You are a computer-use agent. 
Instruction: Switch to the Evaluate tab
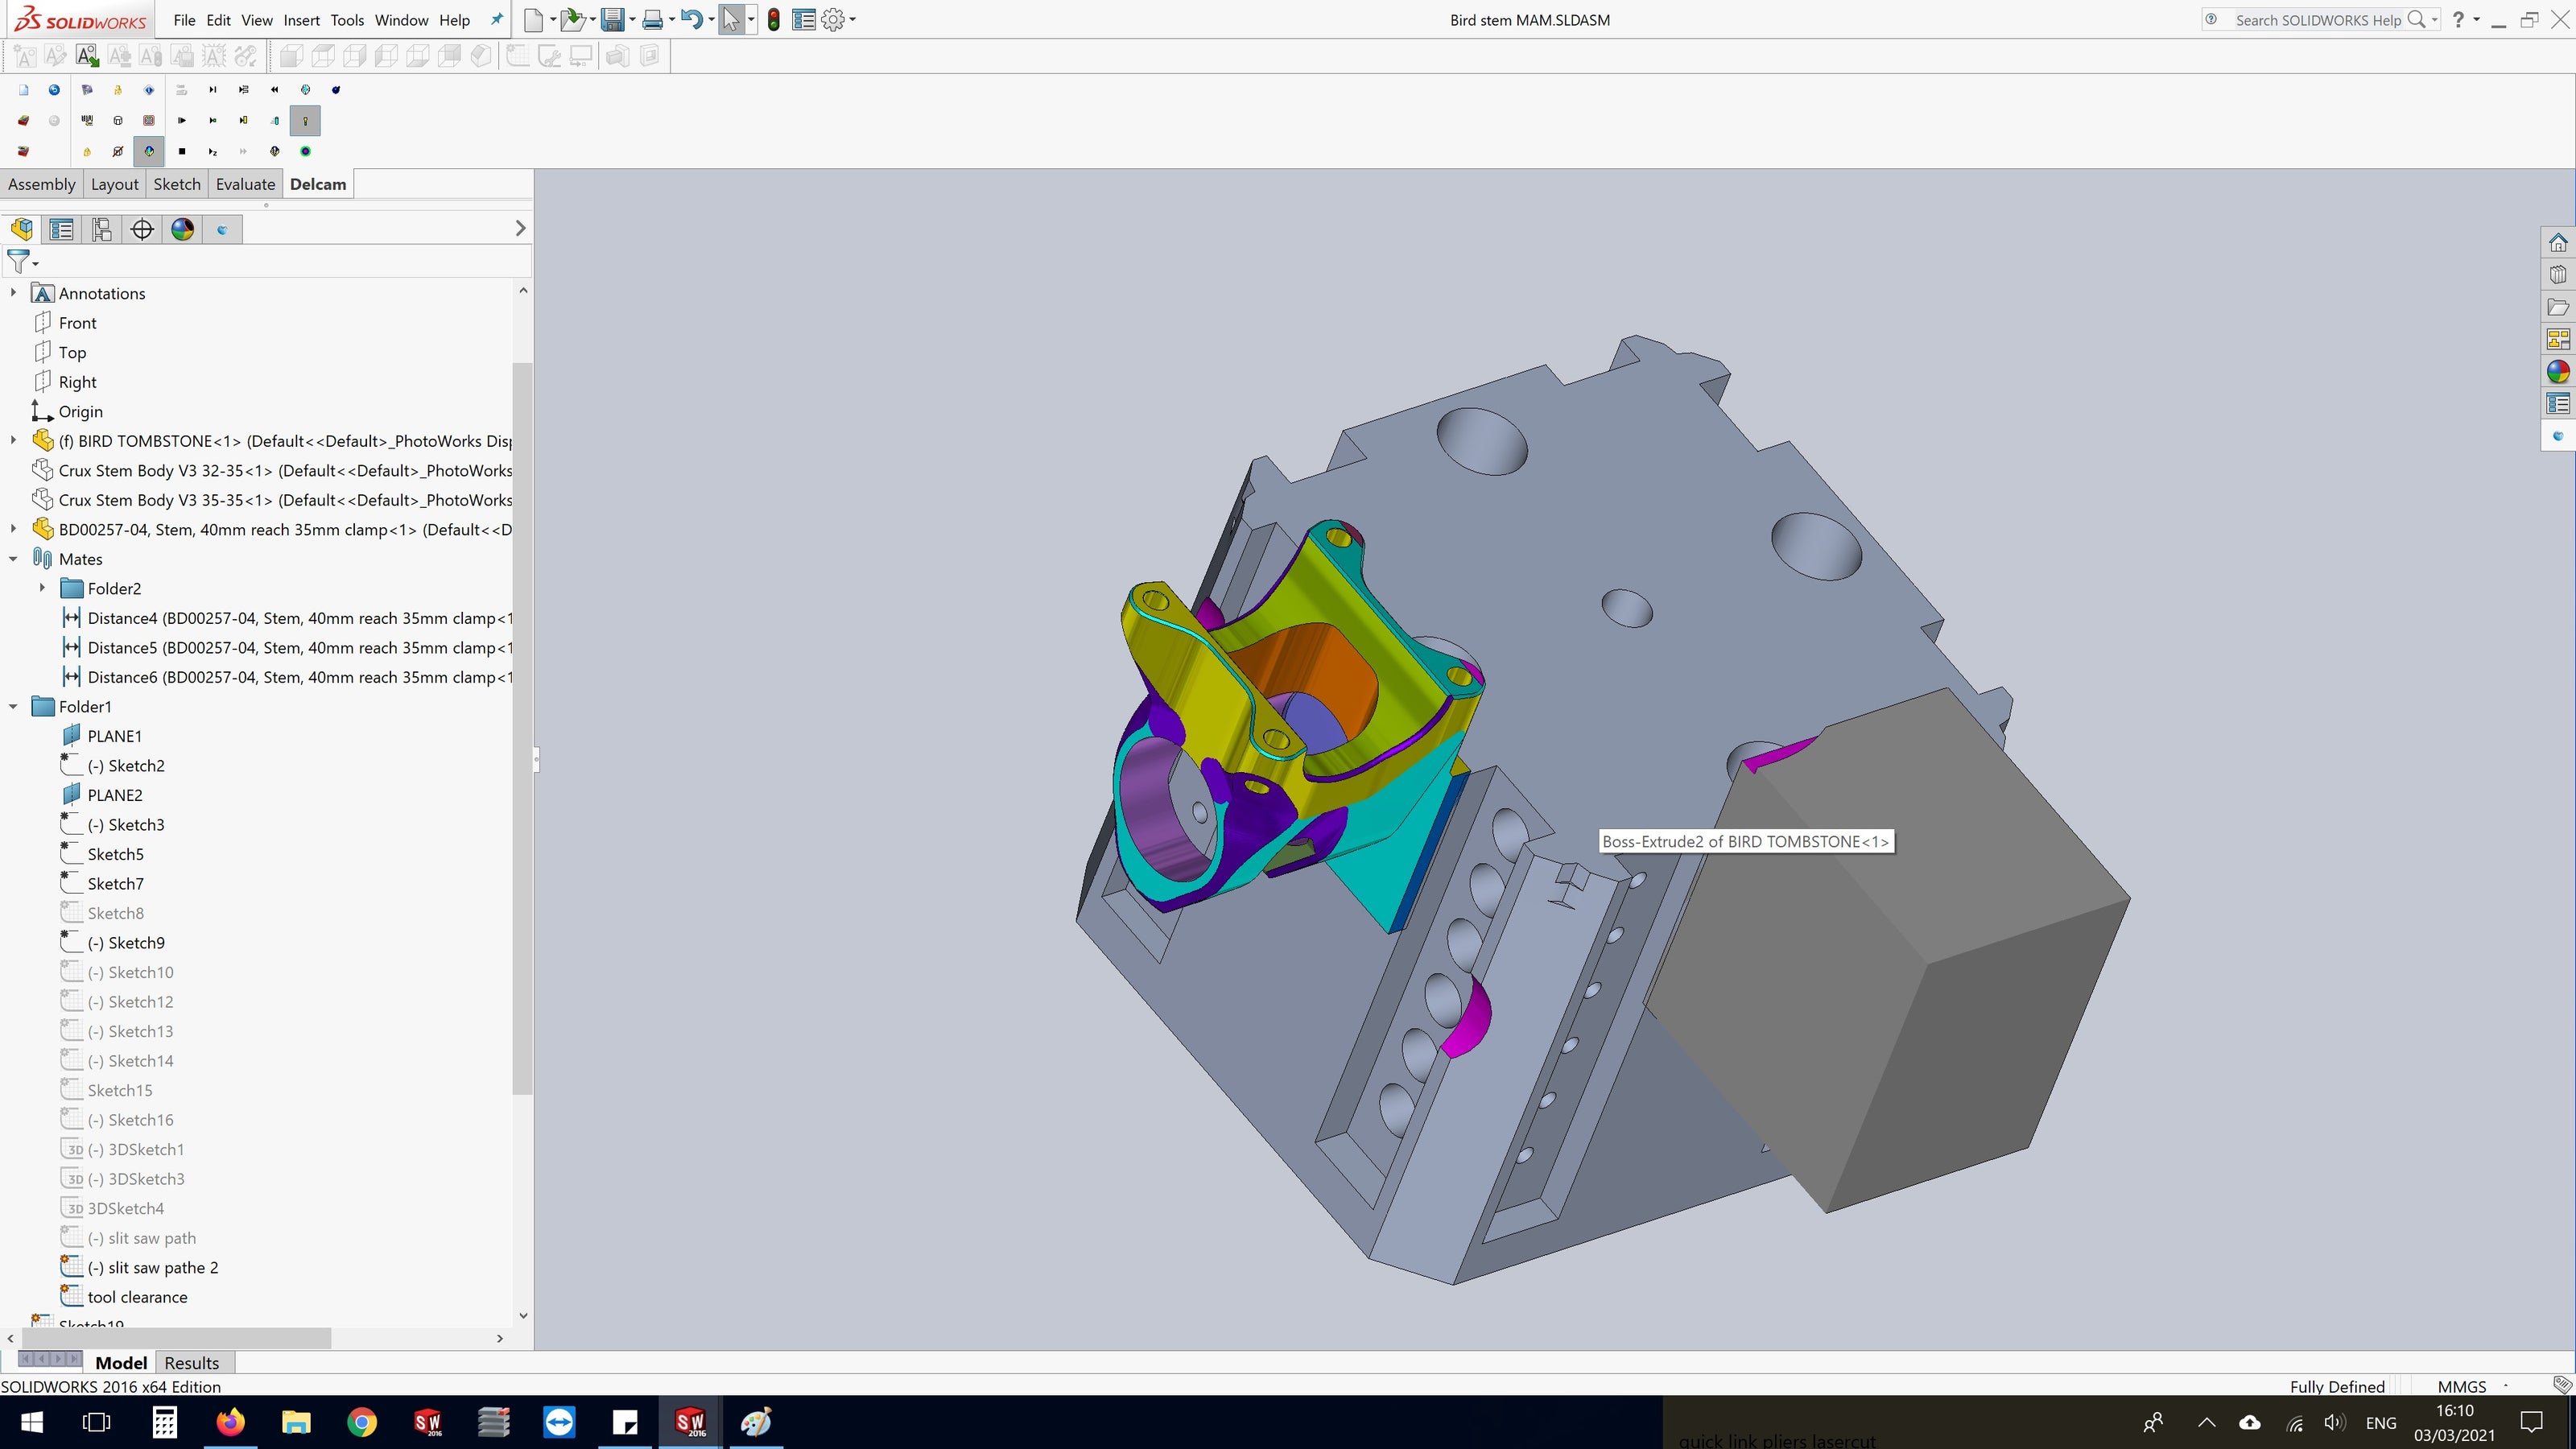(x=245, y=184)
